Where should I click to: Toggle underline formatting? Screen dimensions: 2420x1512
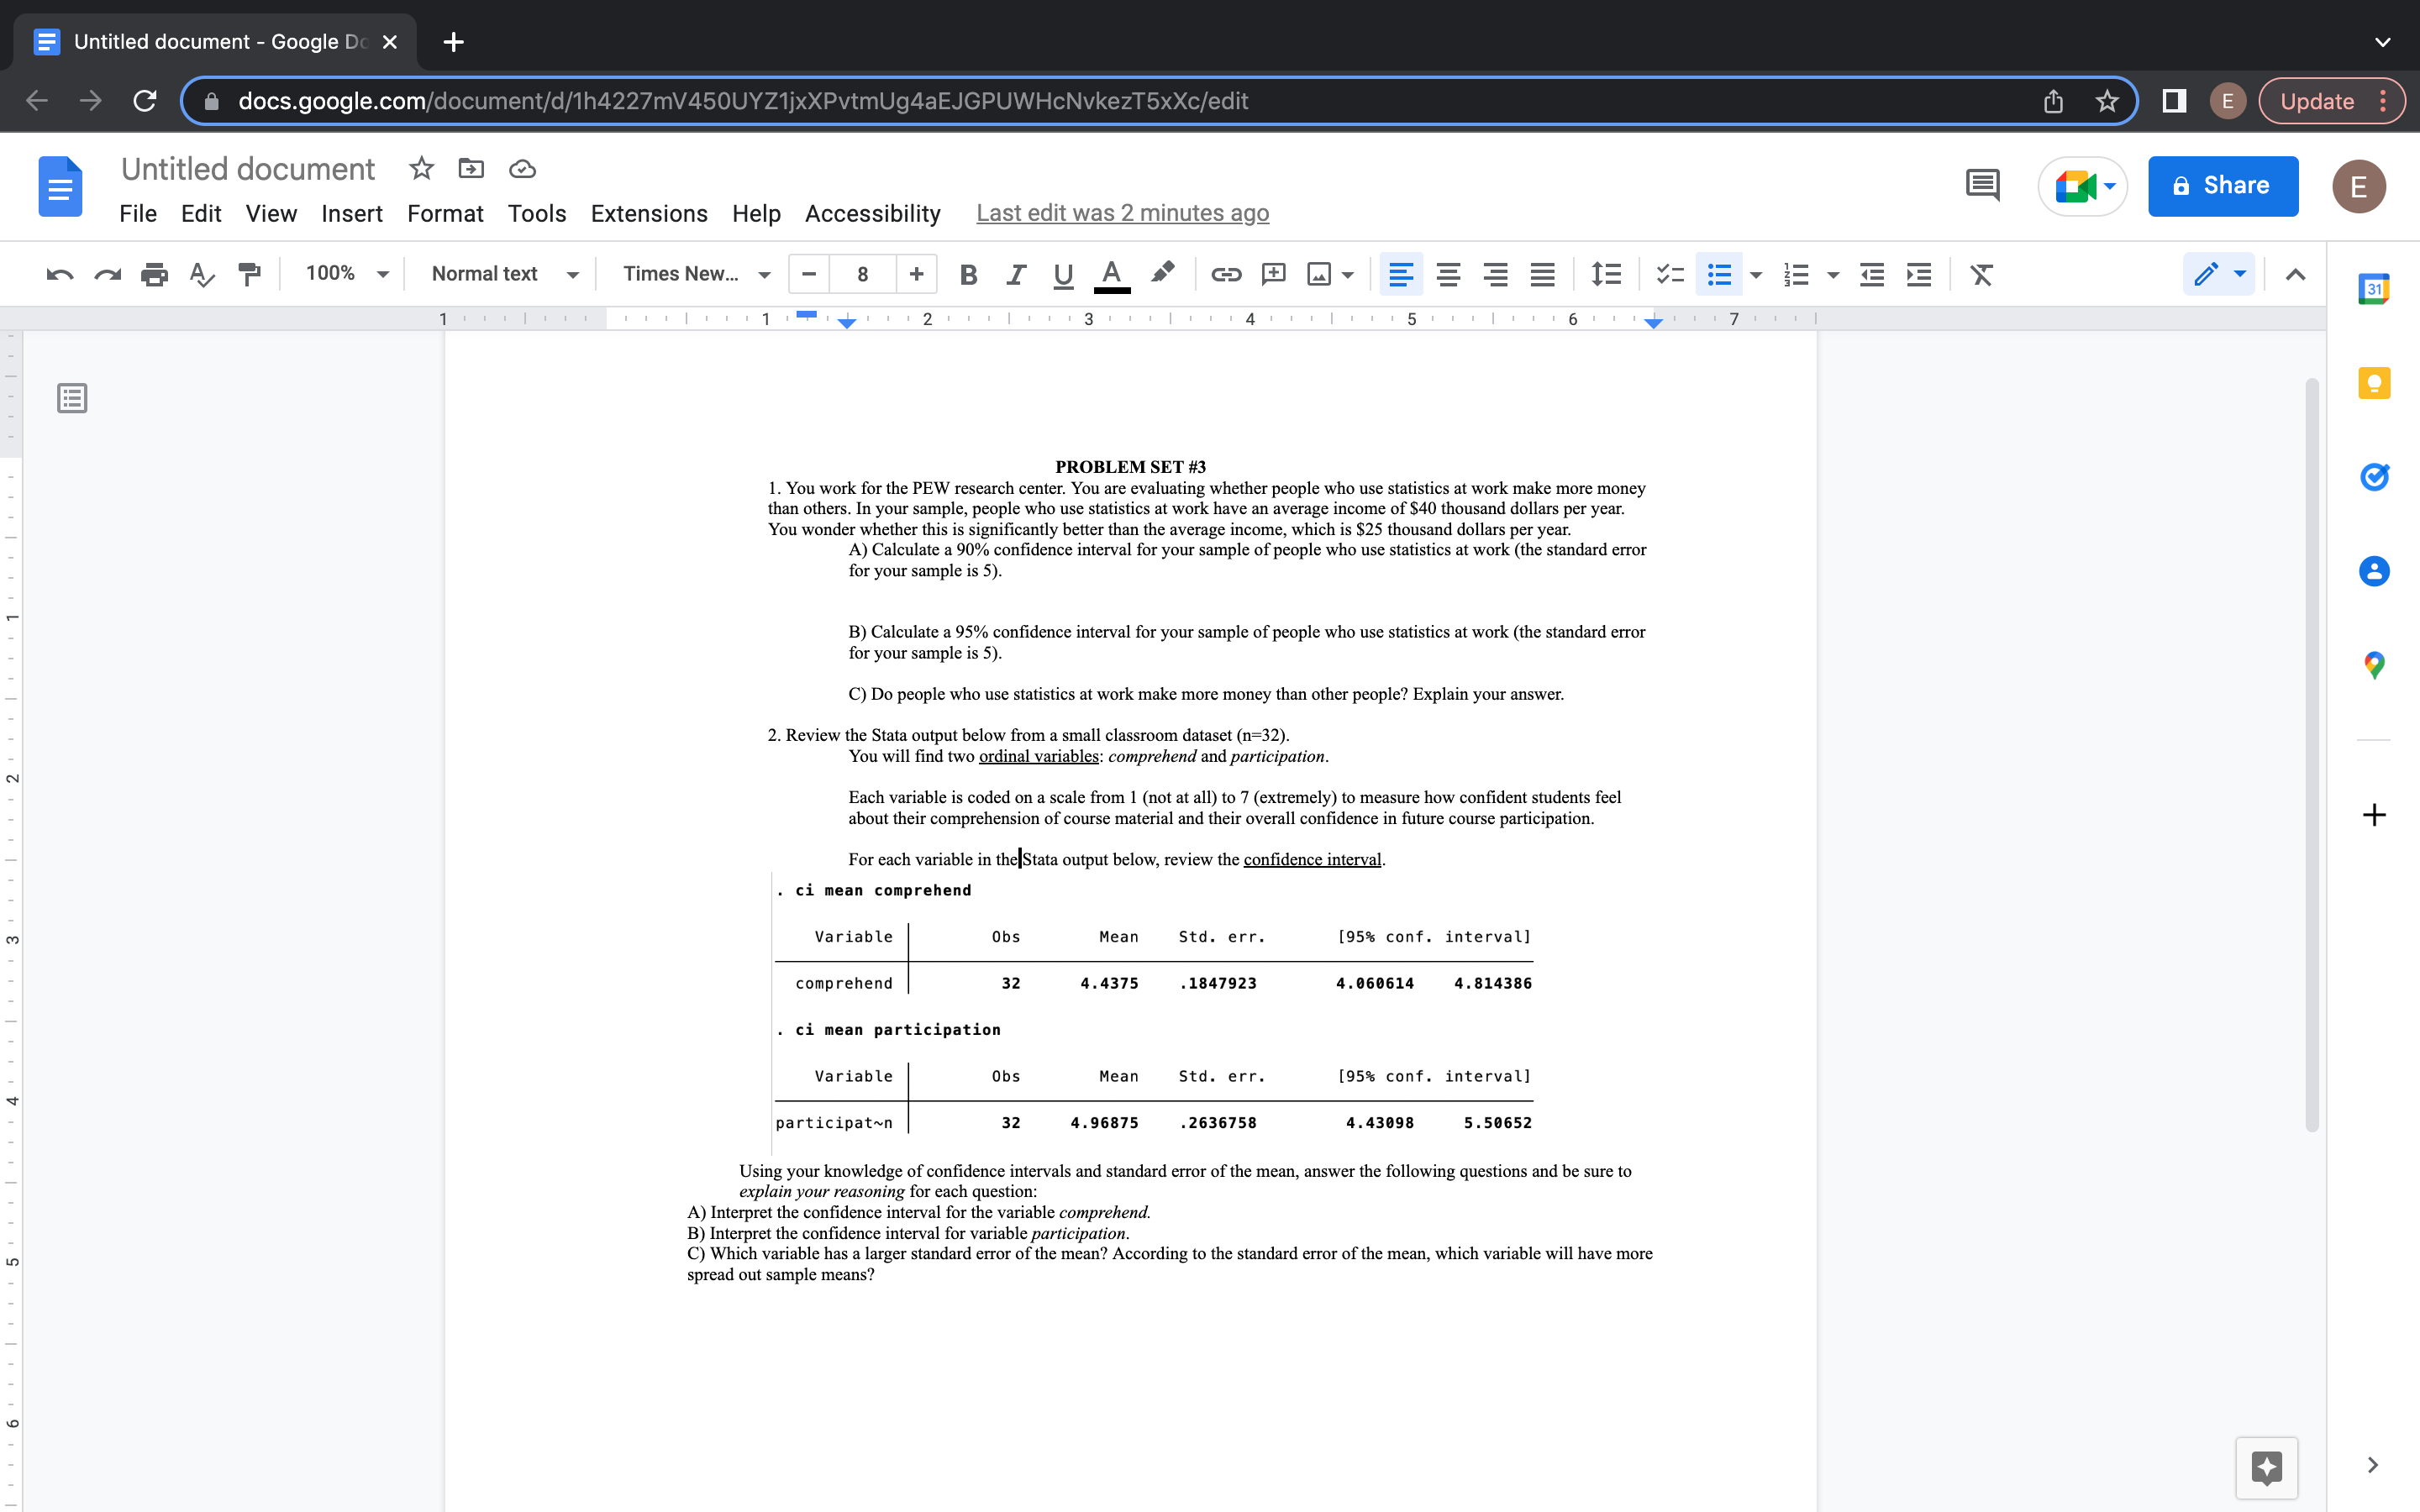1061,274
